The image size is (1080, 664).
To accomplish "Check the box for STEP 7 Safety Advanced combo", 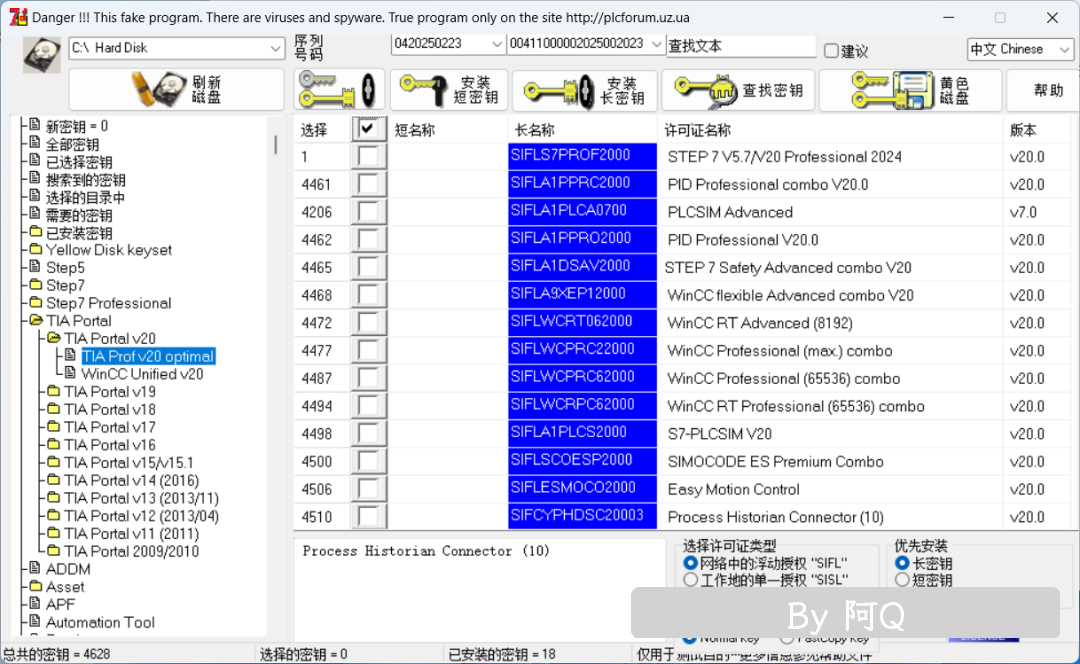I will [368, 267].
